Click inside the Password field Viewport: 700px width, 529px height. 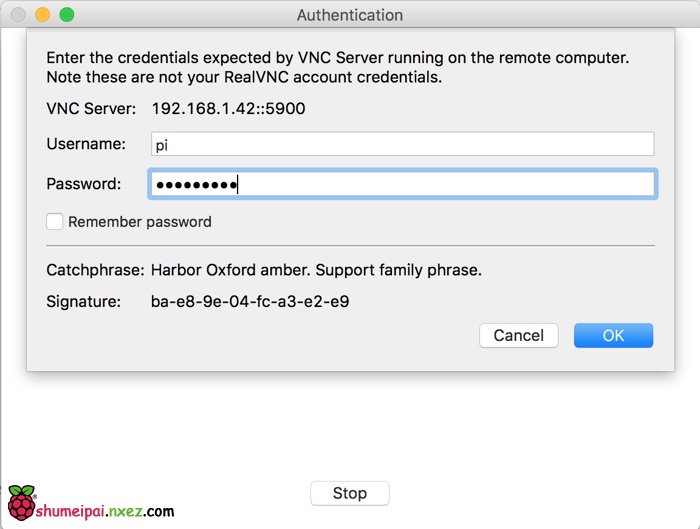[x=402, y=184]
